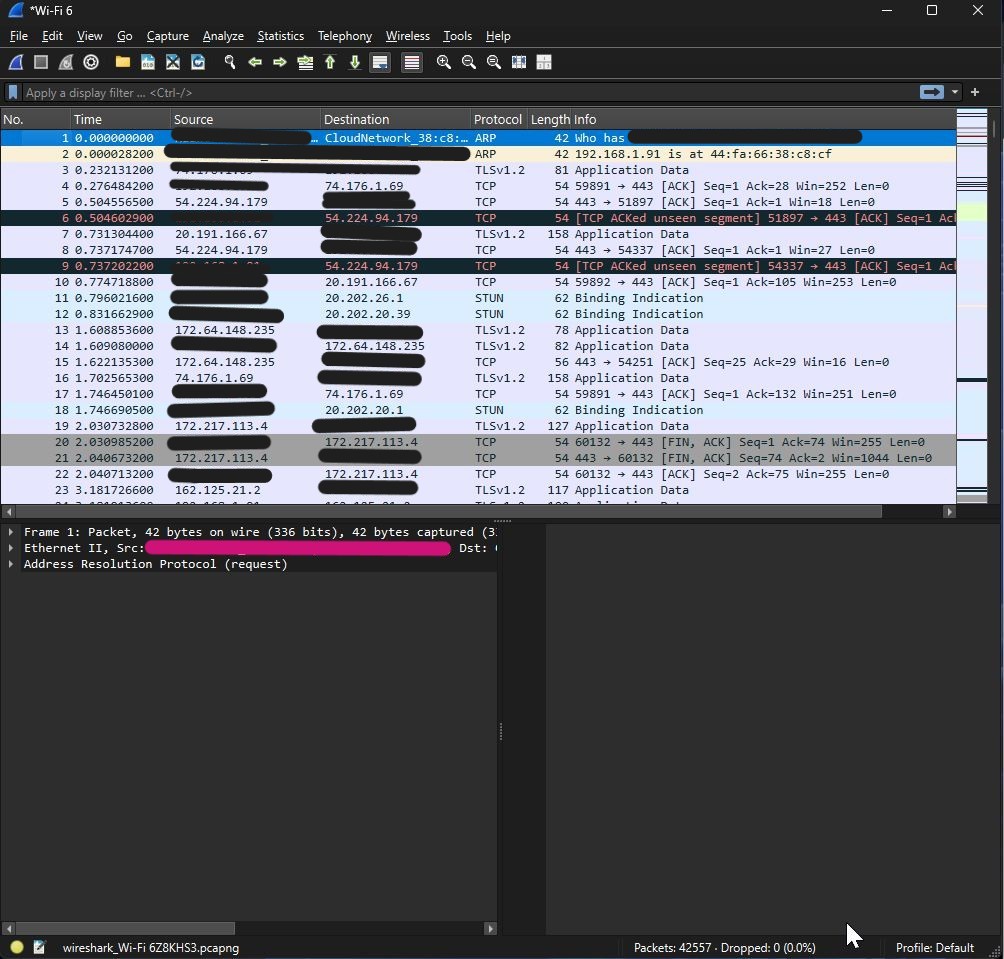Image resolution: width=1004 pixels, height=959 pixels.
Task: Reload the capture file
Action: click(x=198, y=62)
